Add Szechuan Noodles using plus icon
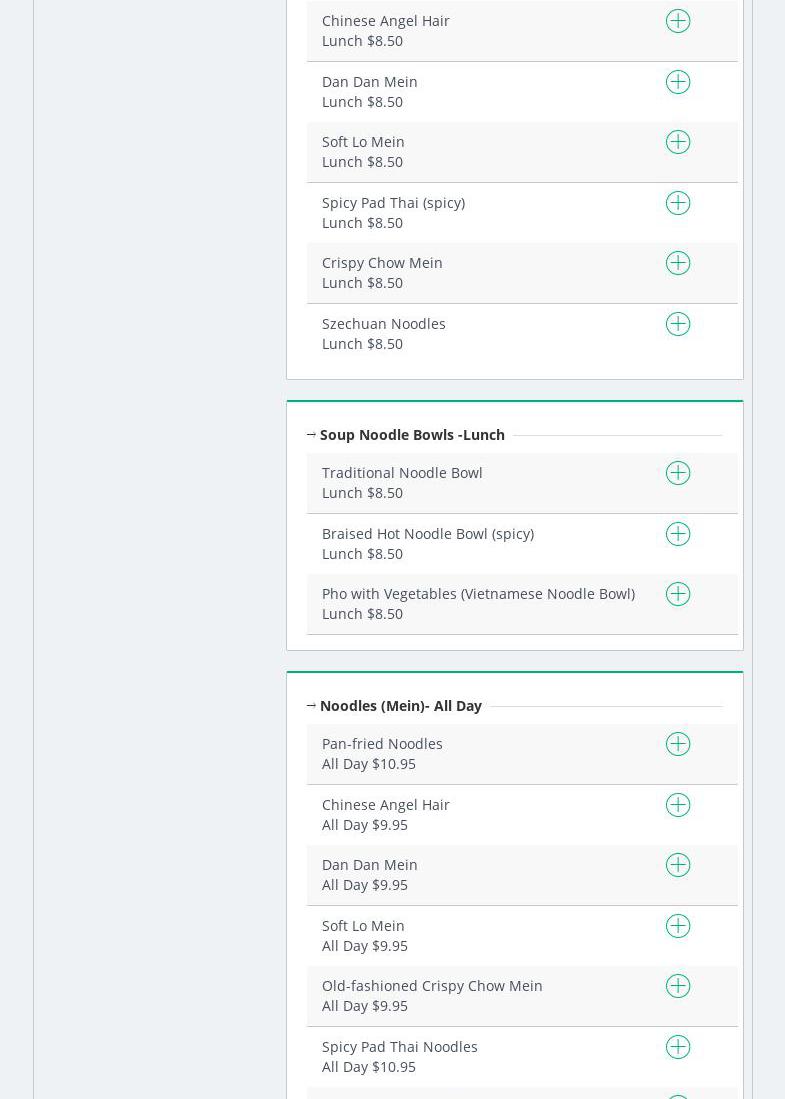Image resolution: width=785 pixels, height=1099 pixels. (678, 324)
